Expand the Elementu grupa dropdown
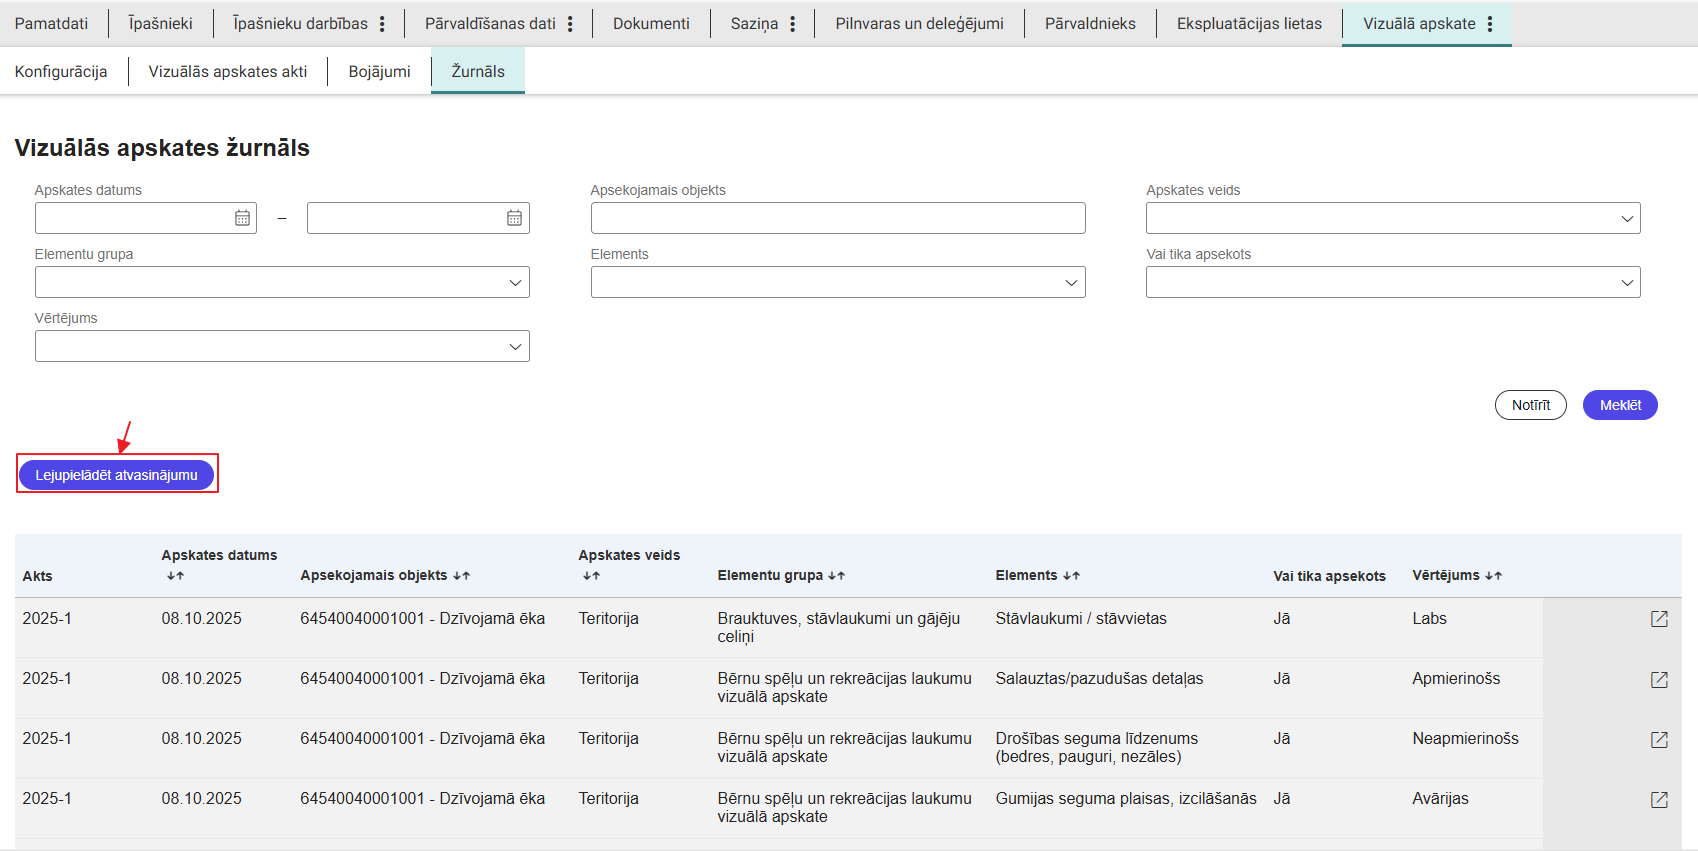Viewport: 1698px width, 851px height. coord(281,282)
